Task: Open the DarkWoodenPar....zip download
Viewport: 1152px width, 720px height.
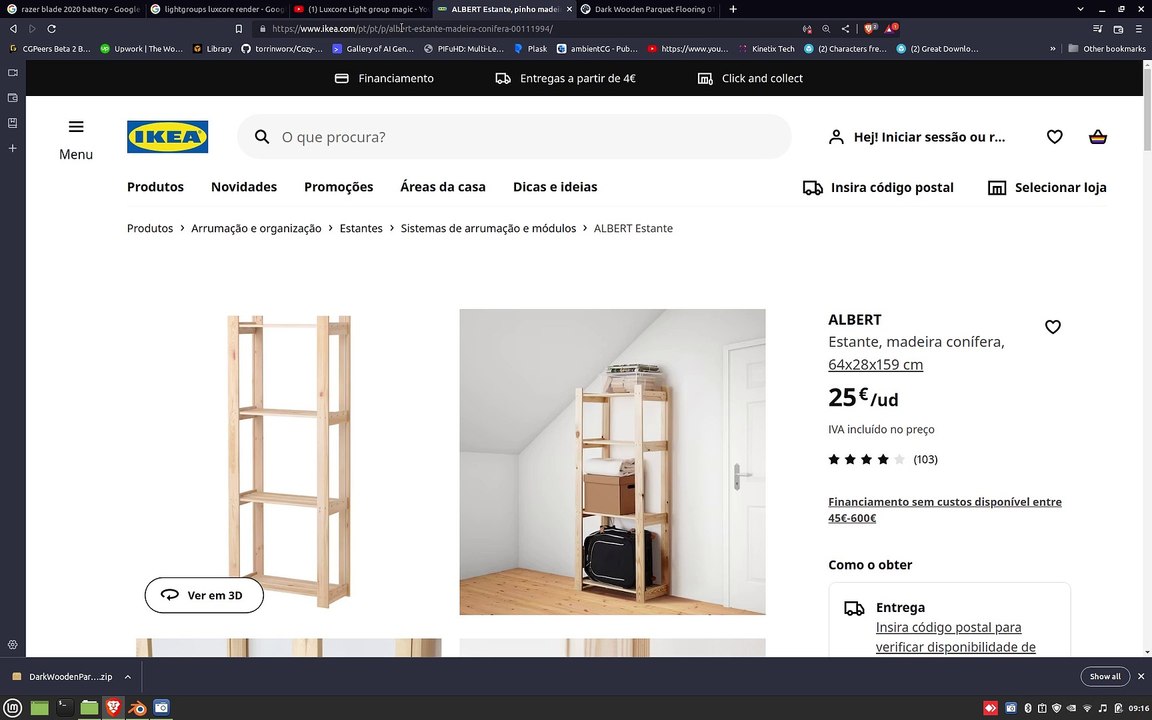Action: pos(62,677)
